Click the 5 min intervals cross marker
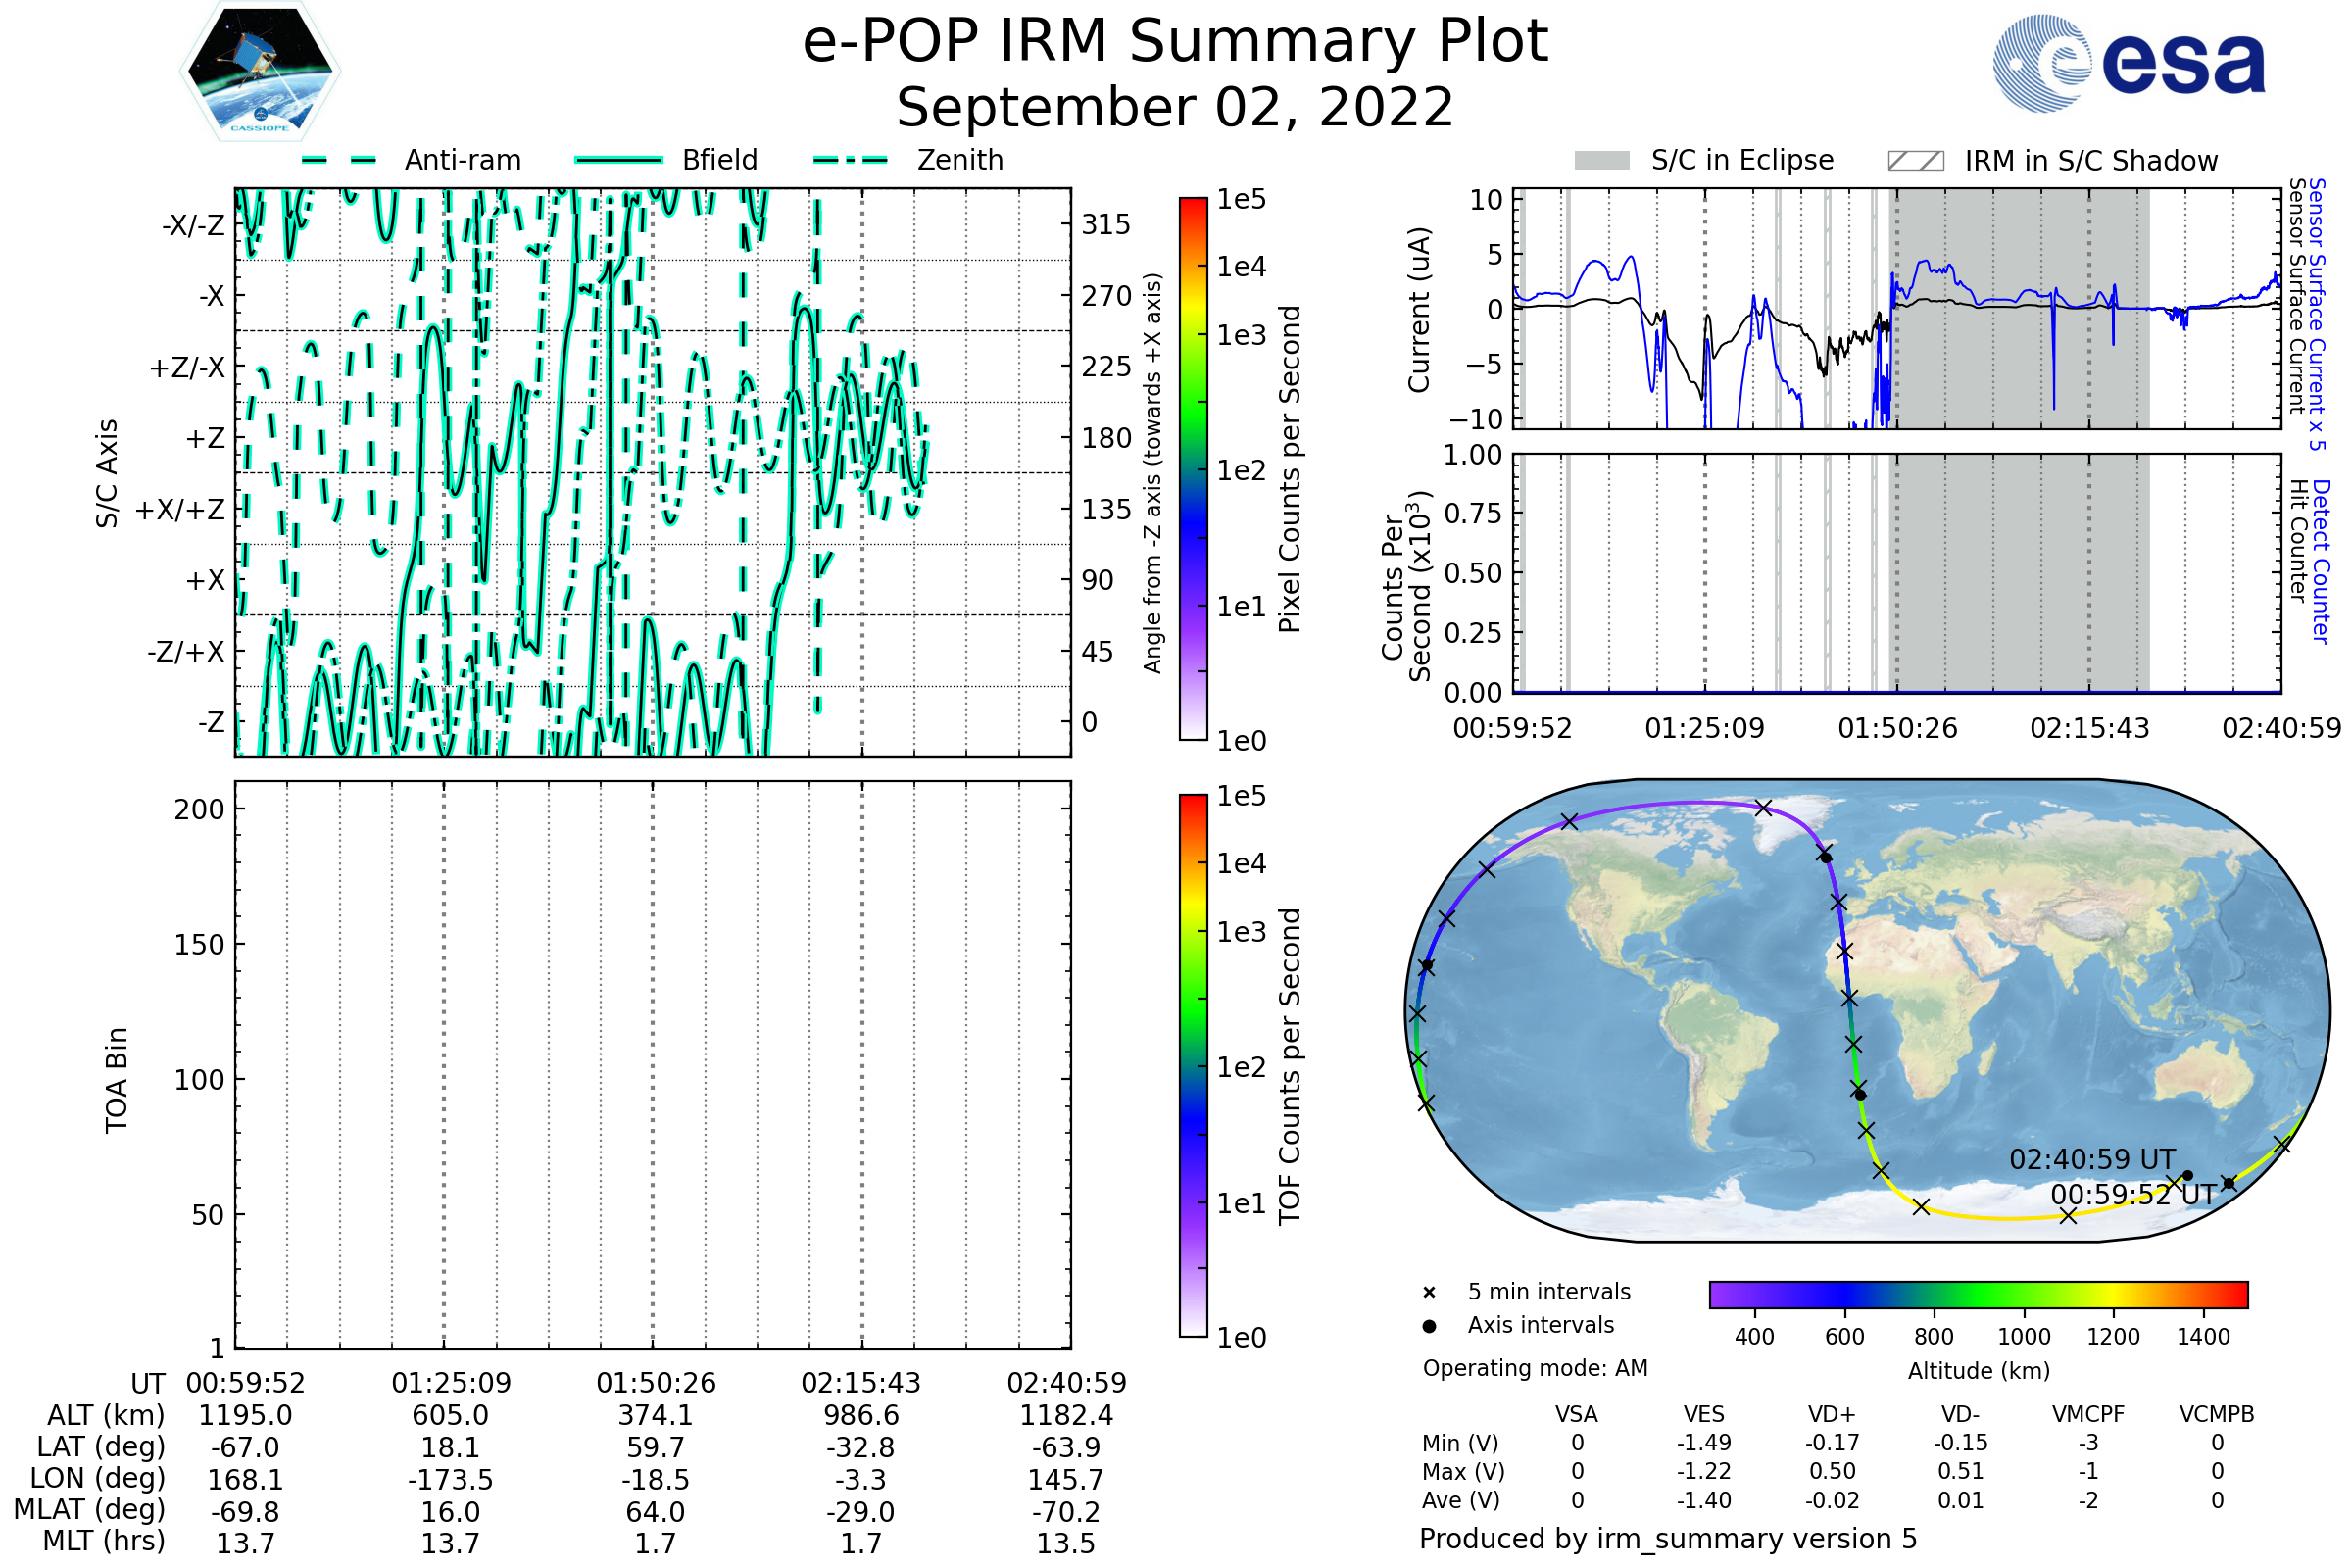Screen dimensions: 2352x1568 point(1429,1293)
